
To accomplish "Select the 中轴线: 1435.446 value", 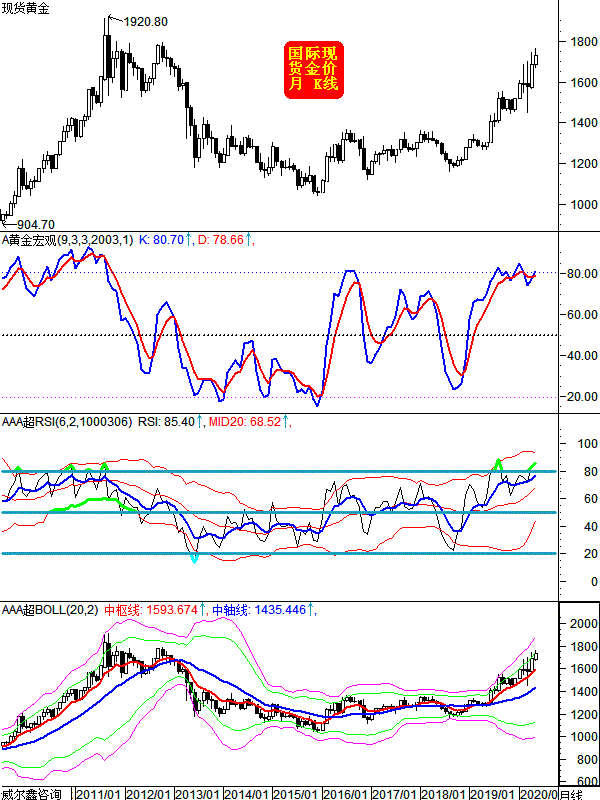I will 259,610.
